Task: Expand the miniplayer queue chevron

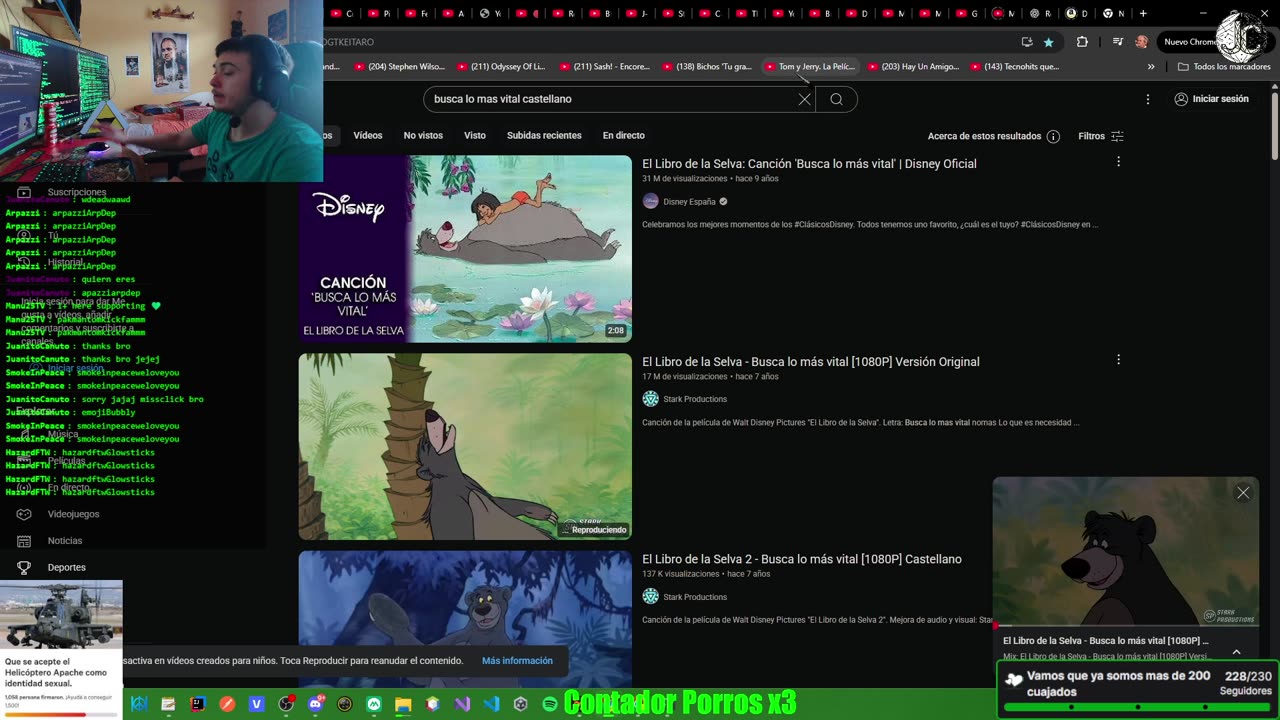Action: (1236, 651)
